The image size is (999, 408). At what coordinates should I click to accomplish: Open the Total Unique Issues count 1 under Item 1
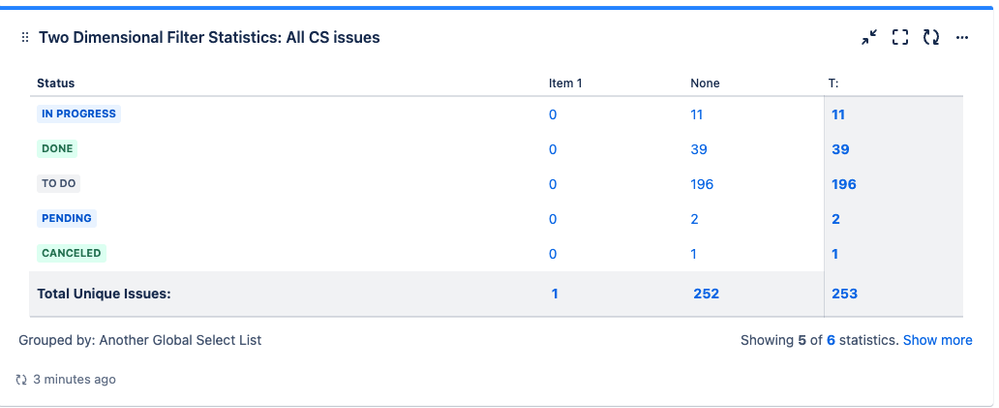[x=555, y=294]
